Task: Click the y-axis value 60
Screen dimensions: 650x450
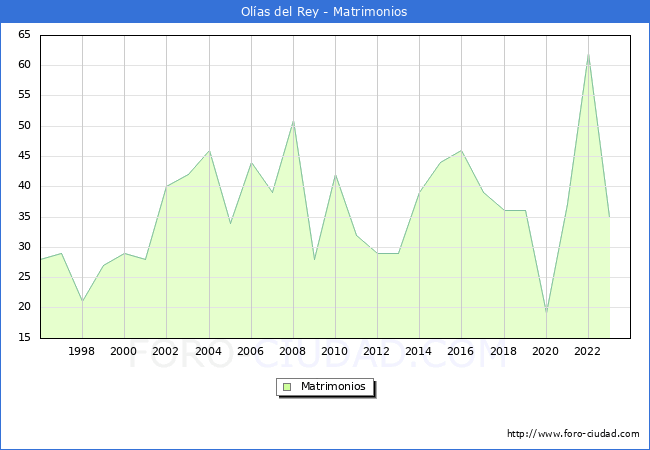Action: pos(24,65)
